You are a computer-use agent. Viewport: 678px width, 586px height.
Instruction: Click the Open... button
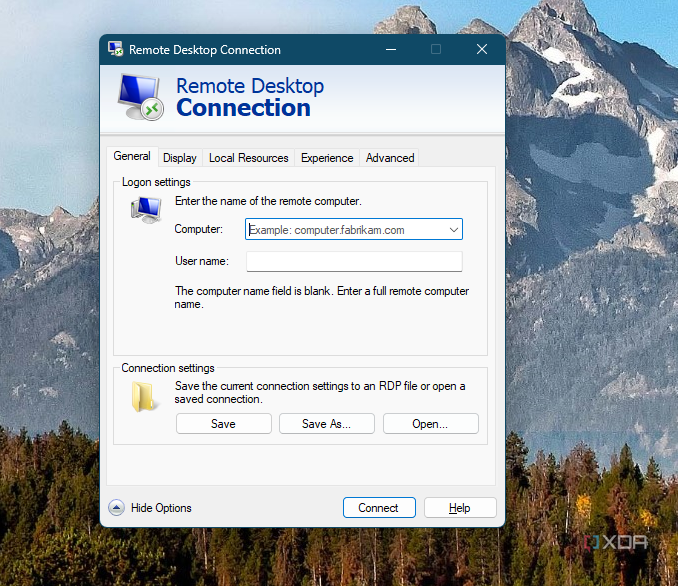pos(430,423)
